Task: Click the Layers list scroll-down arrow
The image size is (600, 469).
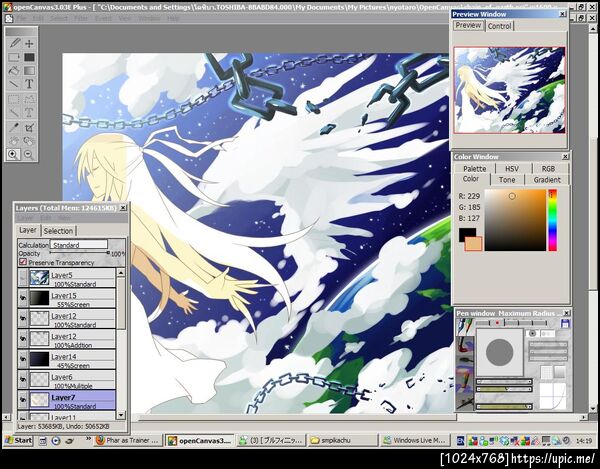Action: (x=121, y=415)
